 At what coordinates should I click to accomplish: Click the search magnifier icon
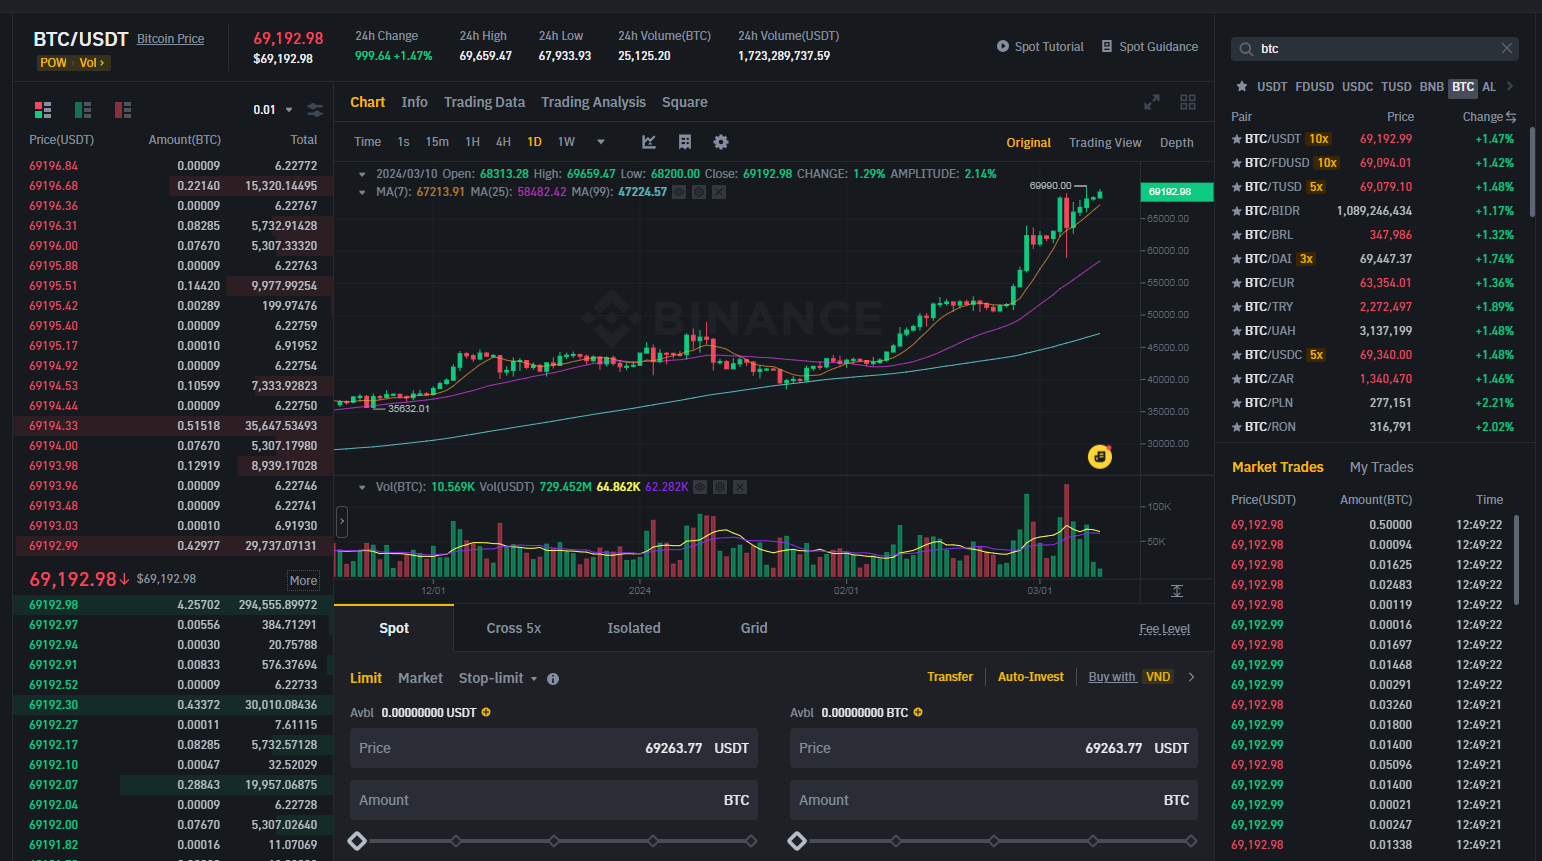[x=1246, y=49]
